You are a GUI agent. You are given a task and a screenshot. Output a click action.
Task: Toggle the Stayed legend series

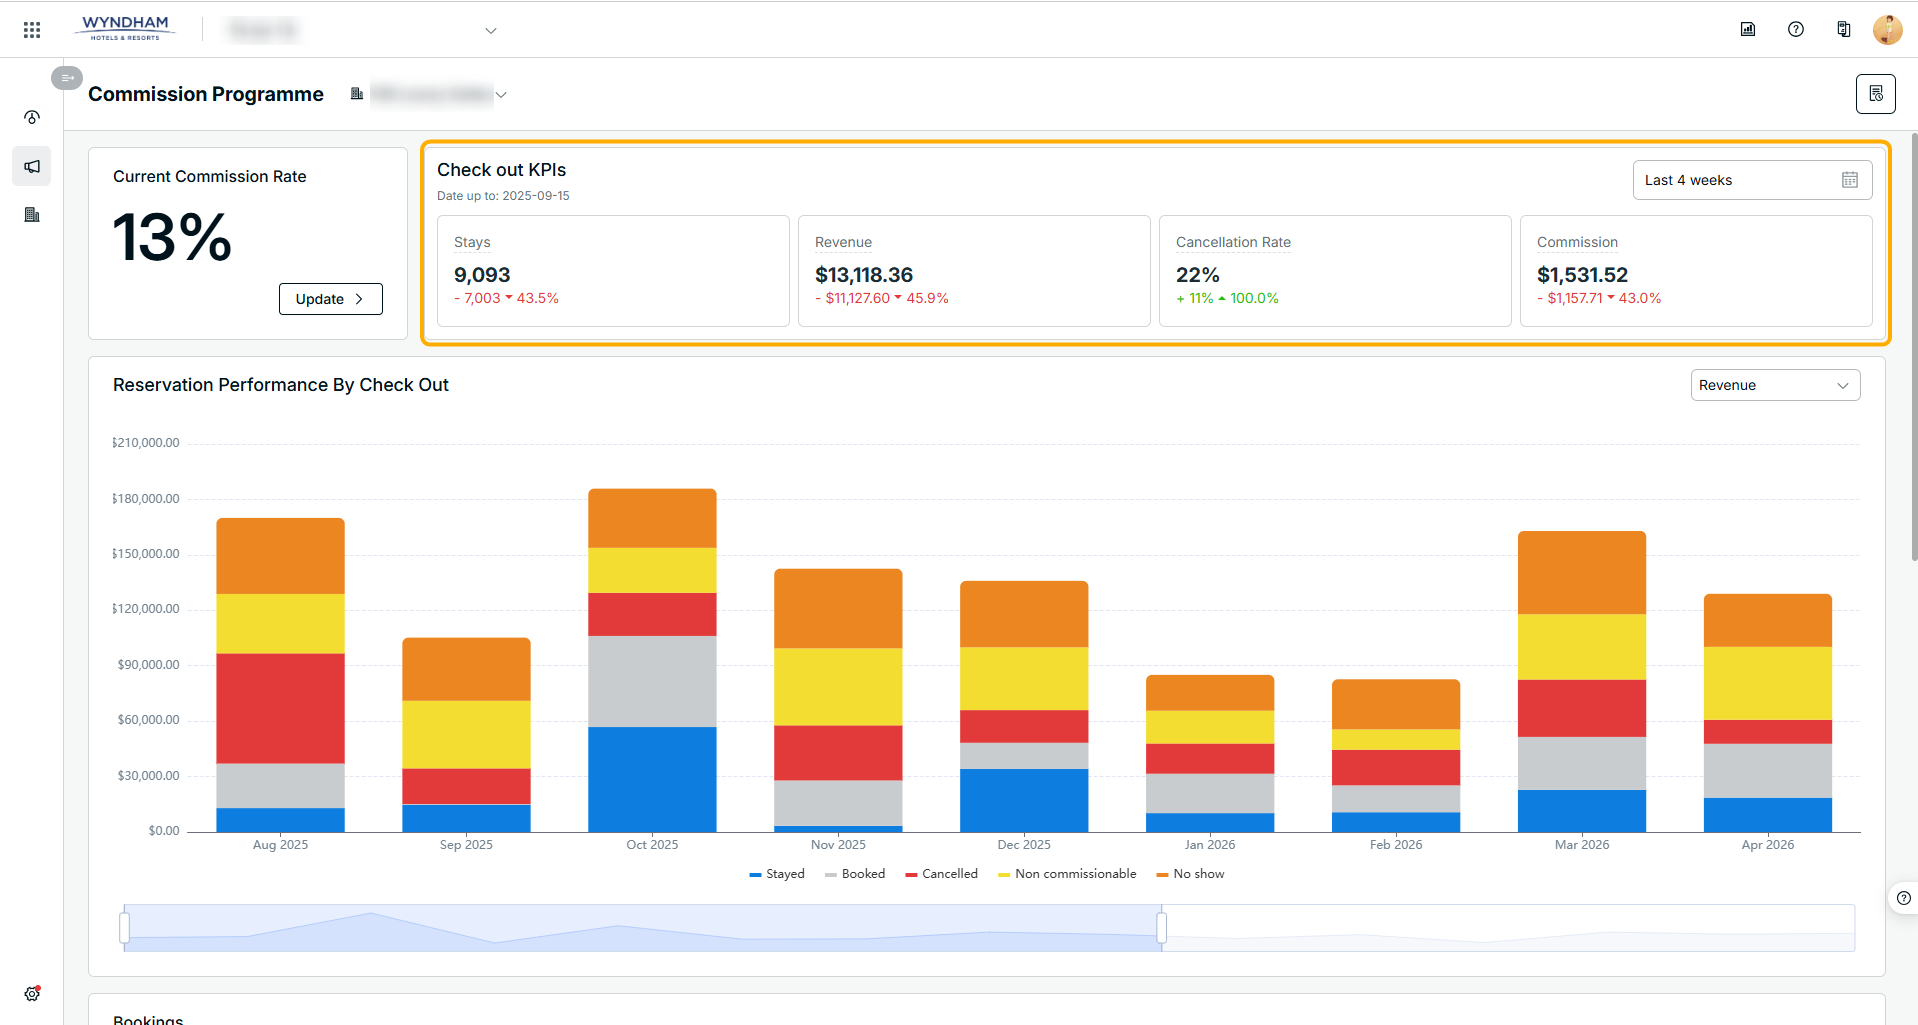coord(777,874)
